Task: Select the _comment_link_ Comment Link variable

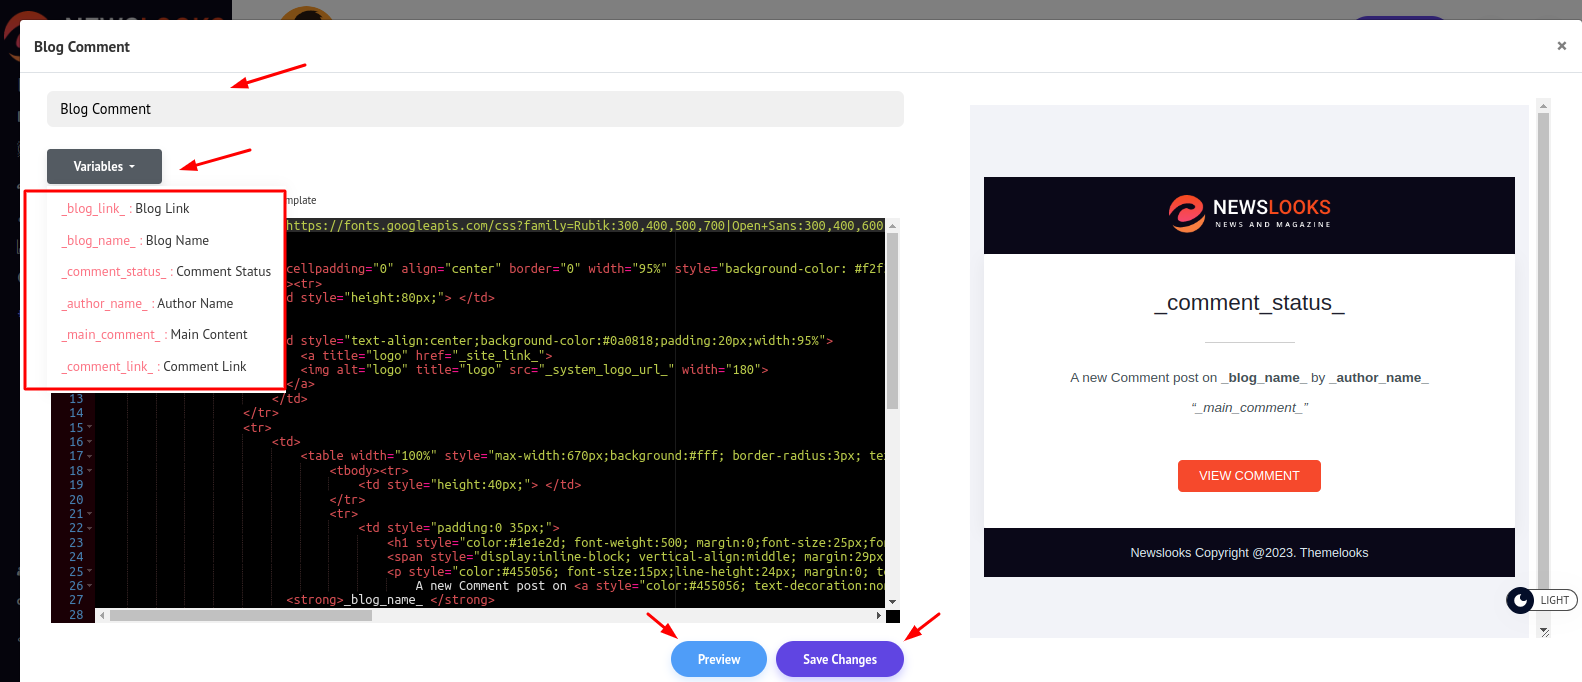Action: pyautogui.click(x=155, y=367)
